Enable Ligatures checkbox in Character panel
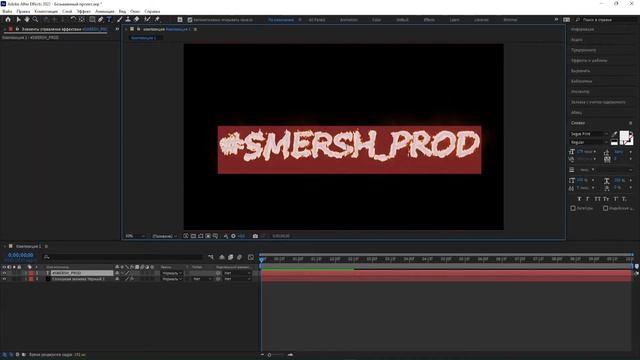 tap(573, 208)
